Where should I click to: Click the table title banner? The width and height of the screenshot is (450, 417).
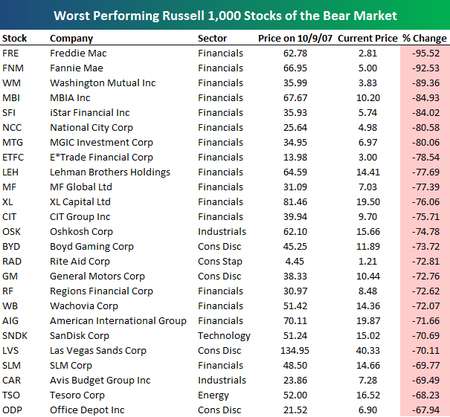(x=225, y=15)
